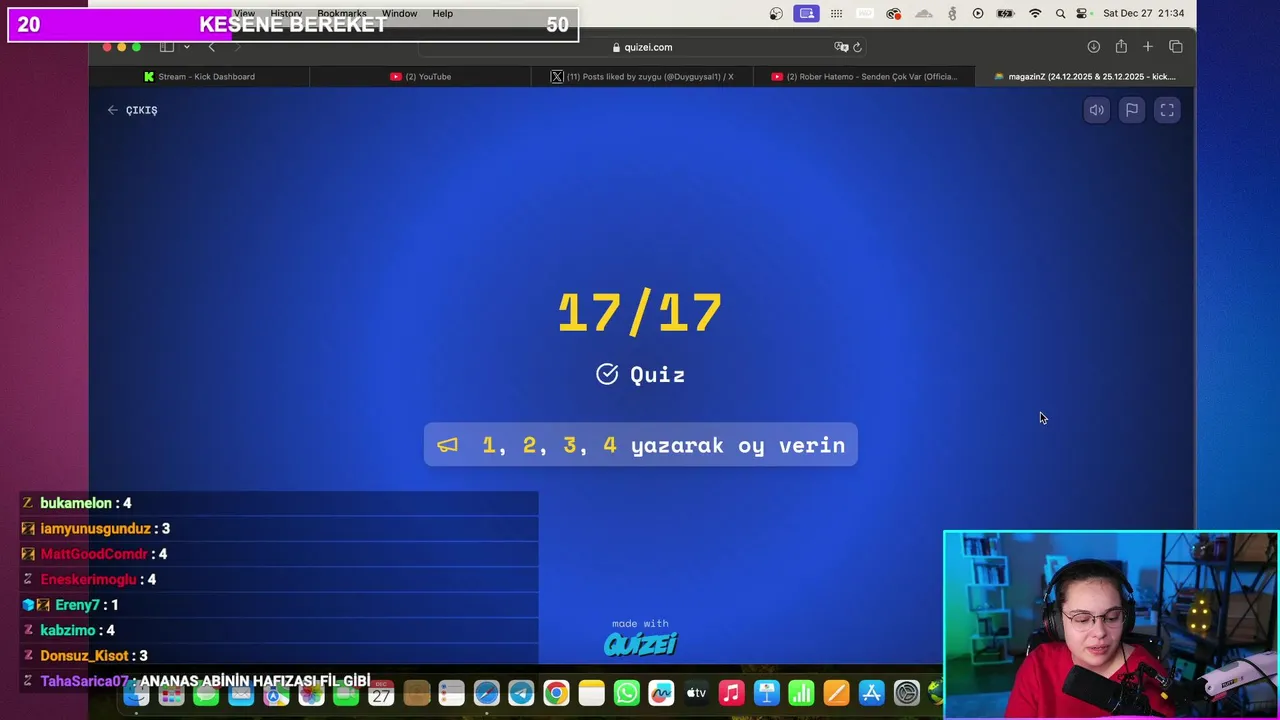1280x720 pixels.
Task: Open a new tab with the plus icon
Action: [1148, 47]
